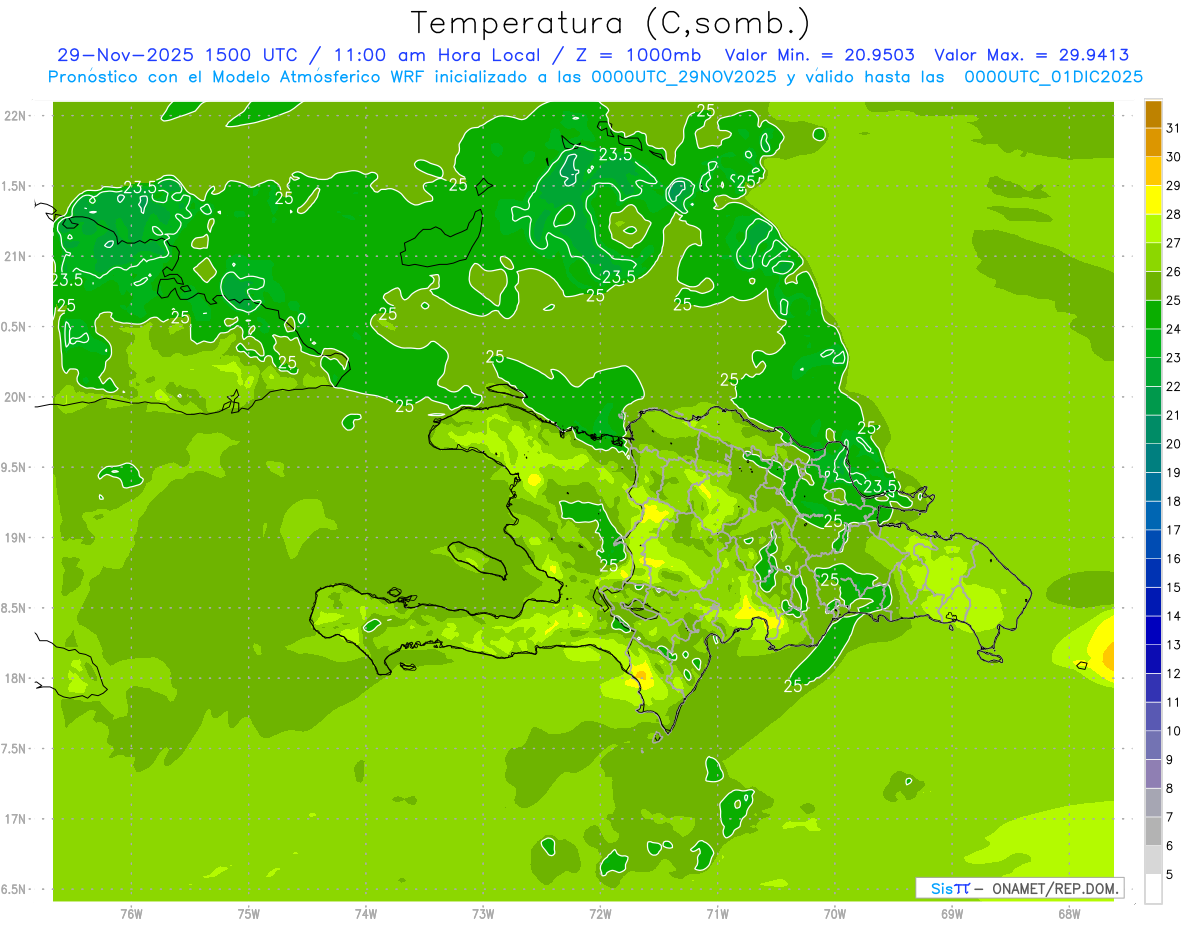Click the '76W' longitude axis label

click(131, 914)
